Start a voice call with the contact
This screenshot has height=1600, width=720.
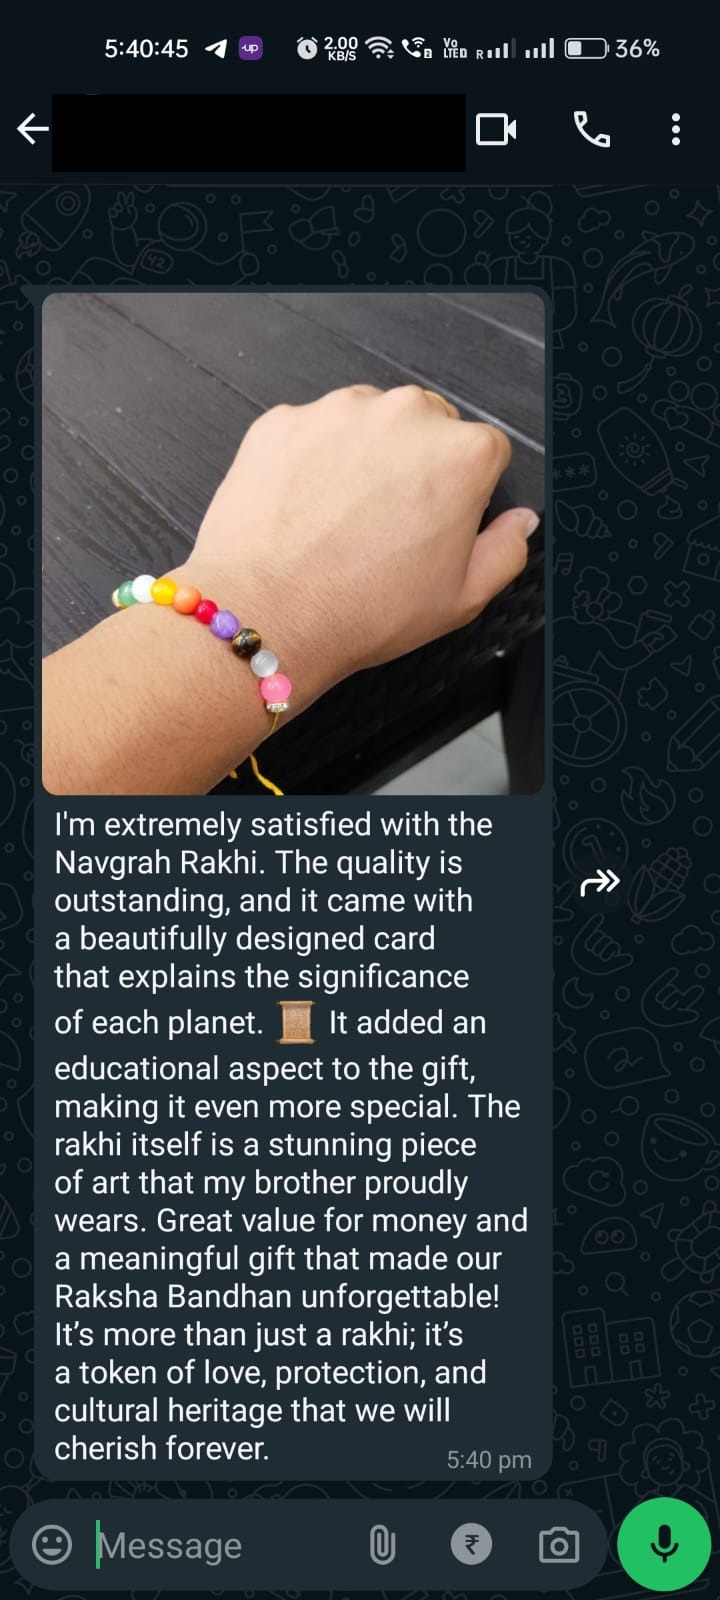(591, 129)
